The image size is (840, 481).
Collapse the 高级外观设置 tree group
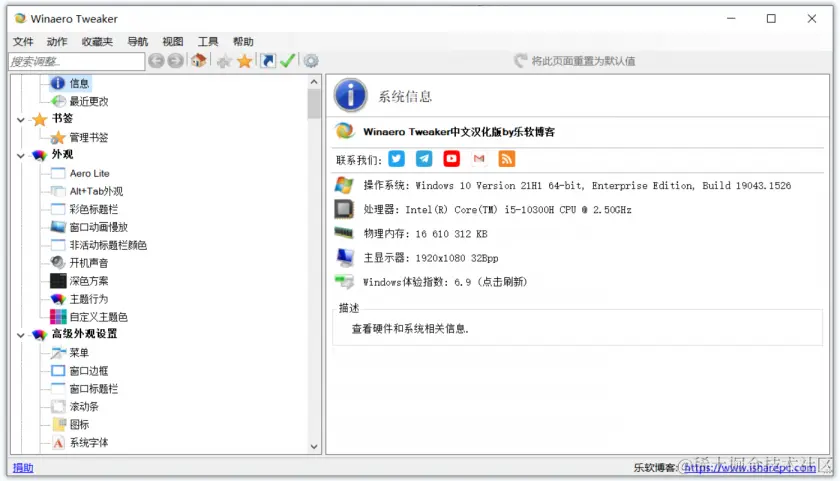tap(20, 335)
